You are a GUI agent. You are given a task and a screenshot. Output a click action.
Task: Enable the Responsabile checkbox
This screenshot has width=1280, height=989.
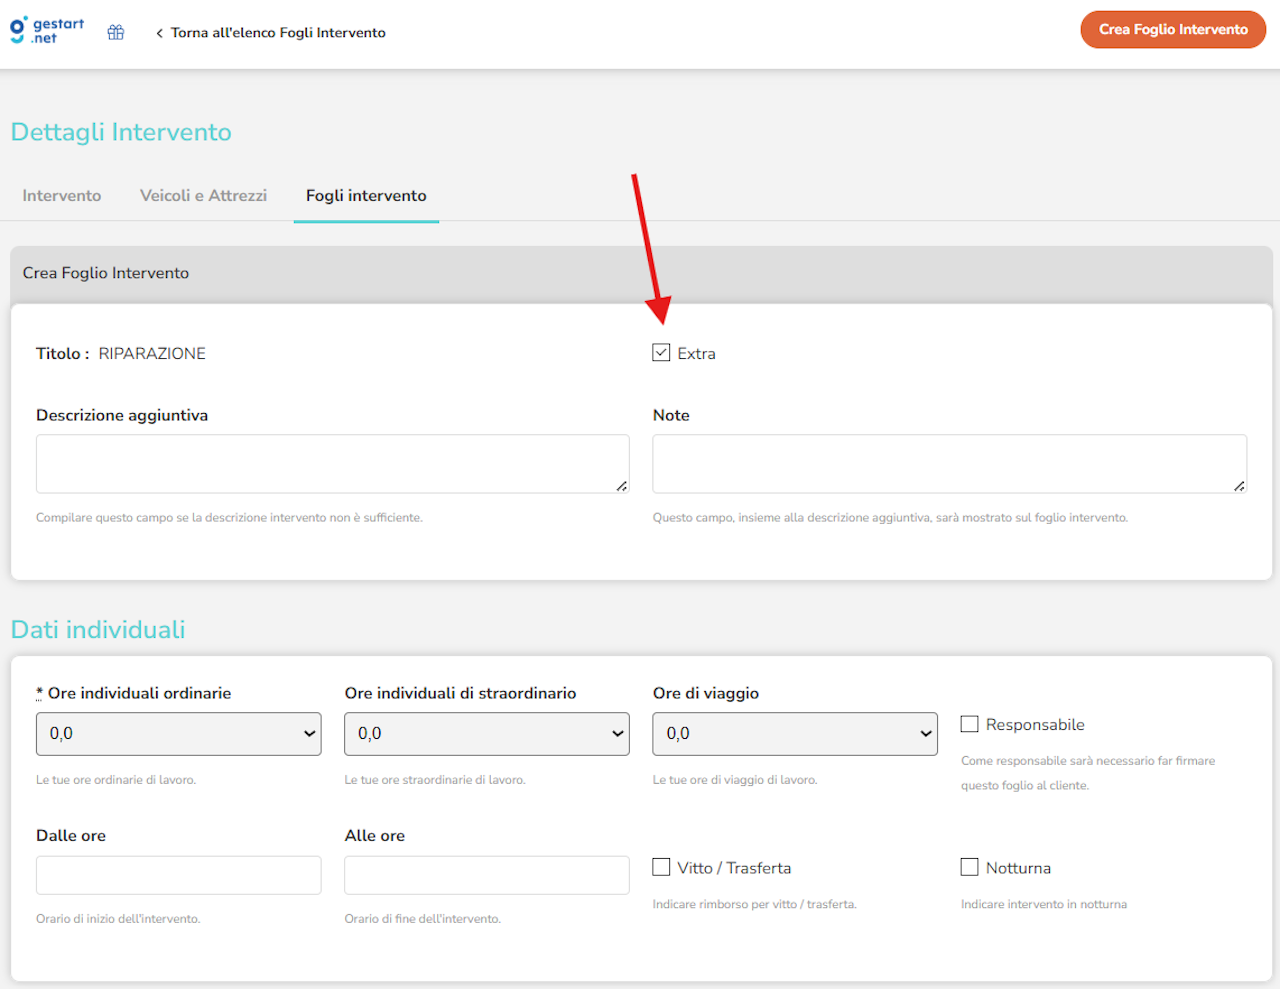[969, 724]
